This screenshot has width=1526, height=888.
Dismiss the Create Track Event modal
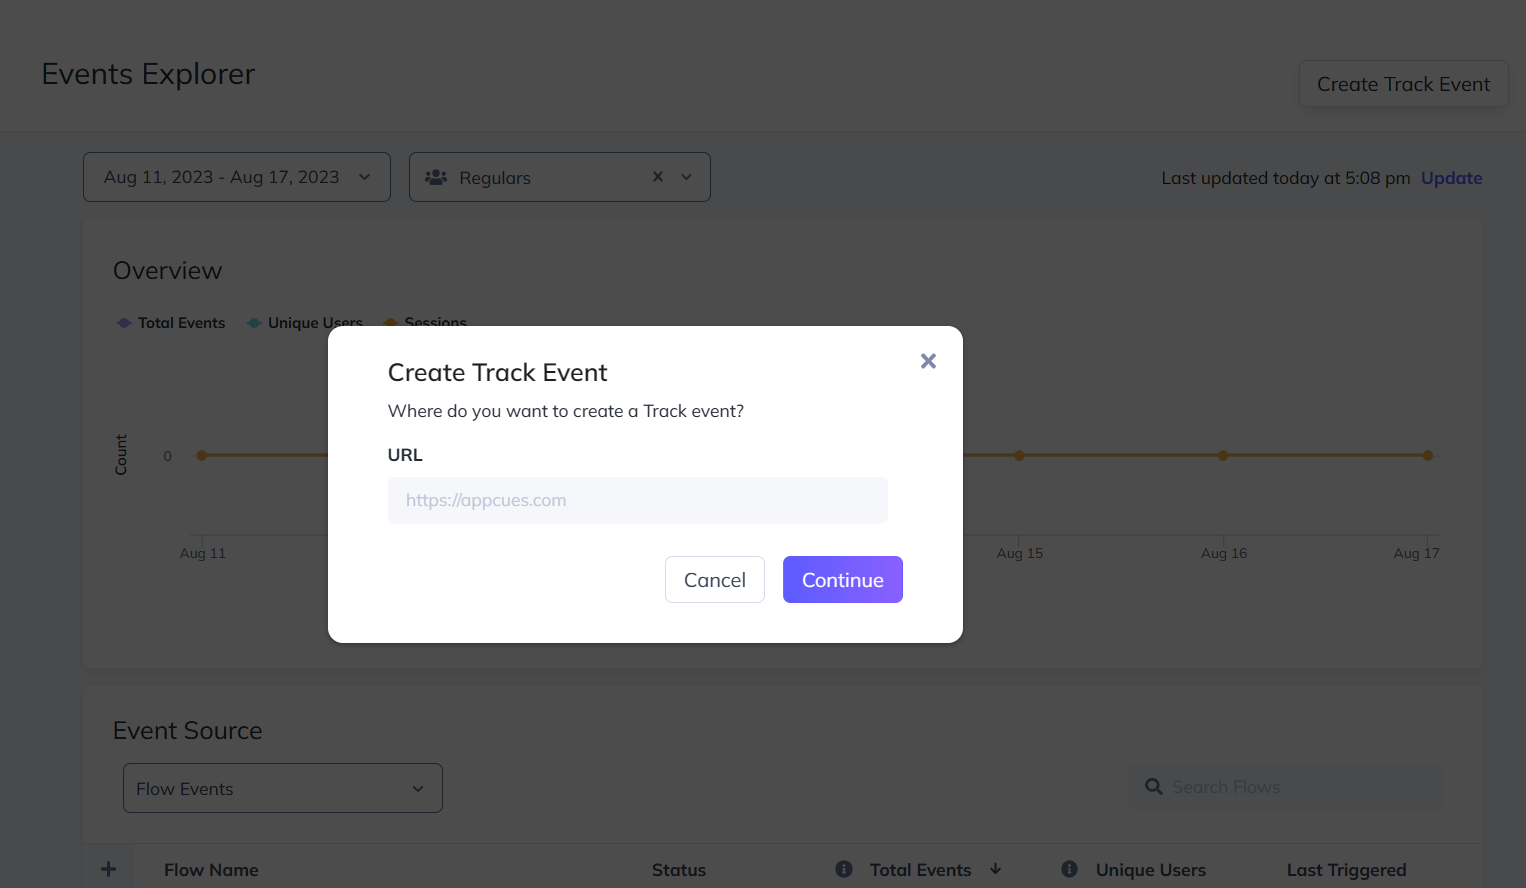click(x=928, y=360)
